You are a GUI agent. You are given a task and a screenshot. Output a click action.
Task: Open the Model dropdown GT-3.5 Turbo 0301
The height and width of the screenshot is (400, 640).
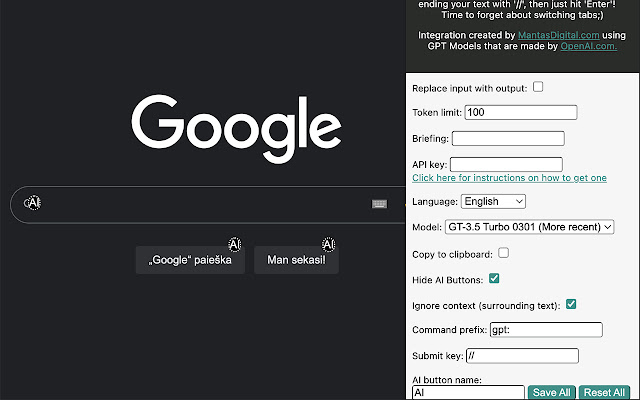[529, 227]
